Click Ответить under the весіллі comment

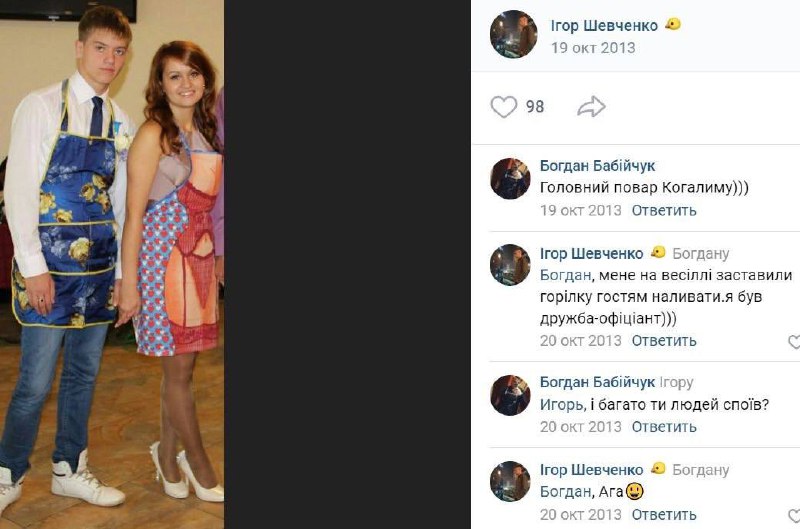(664, 340)
